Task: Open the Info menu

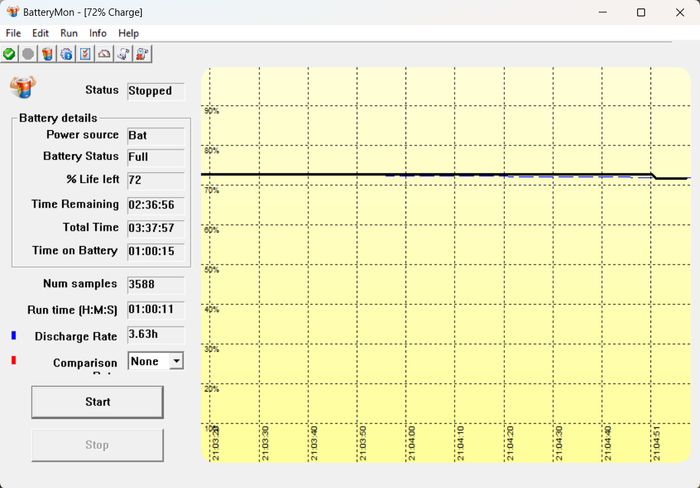Action: tap(97, 33)
